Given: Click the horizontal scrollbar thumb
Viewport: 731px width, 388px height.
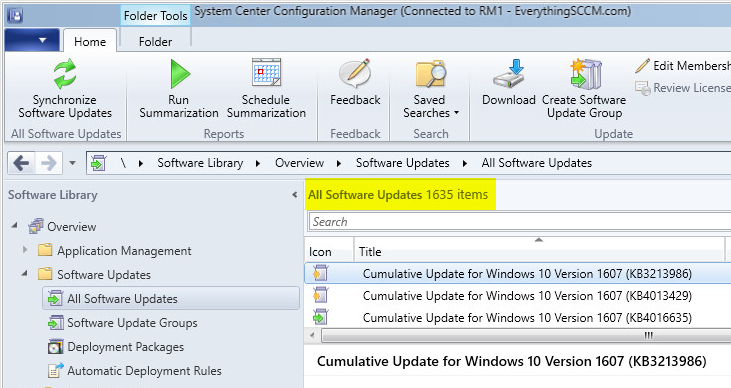Looking at the screenshot, I should (526, 335).
